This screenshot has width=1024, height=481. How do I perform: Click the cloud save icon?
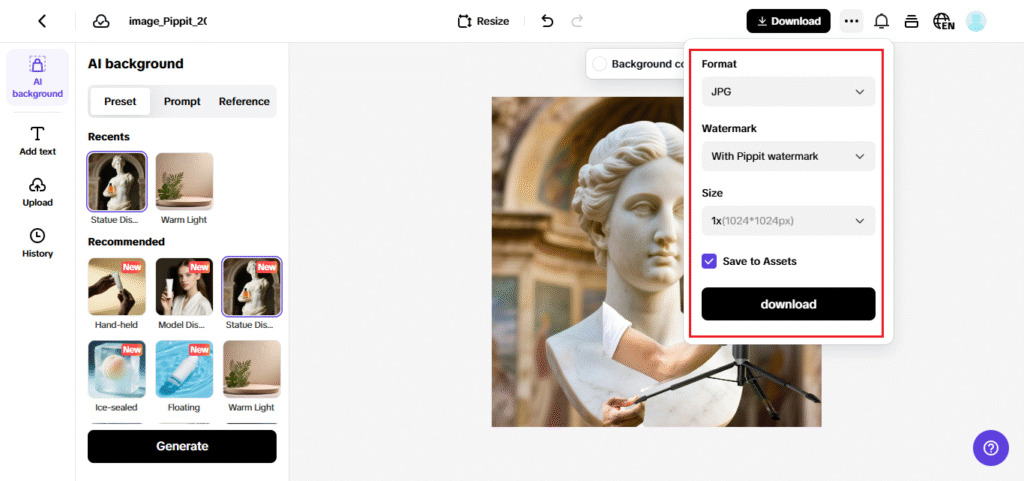click(101, 21)
